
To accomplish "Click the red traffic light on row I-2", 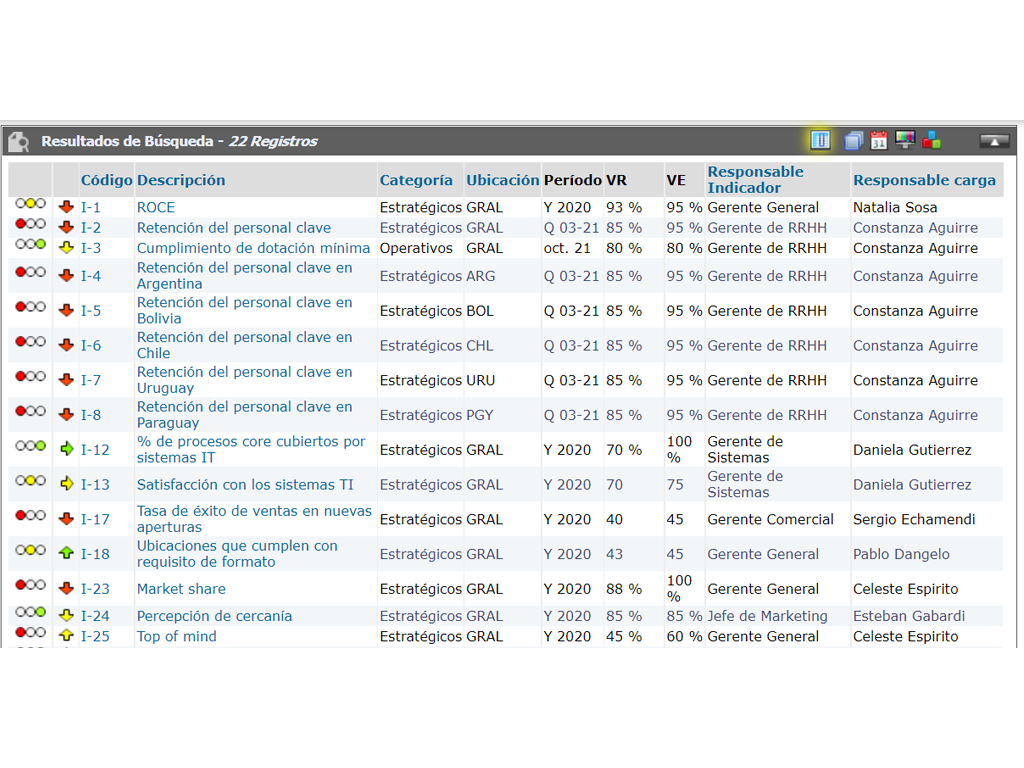I will pos(31,224).
